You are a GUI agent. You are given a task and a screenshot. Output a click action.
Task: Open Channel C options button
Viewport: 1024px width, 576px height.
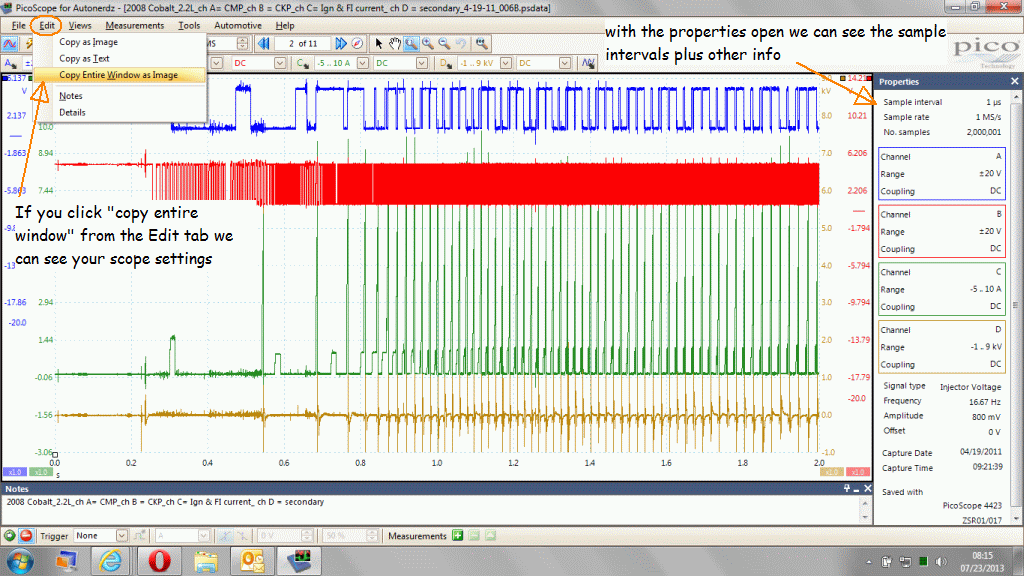coord(302,63)
